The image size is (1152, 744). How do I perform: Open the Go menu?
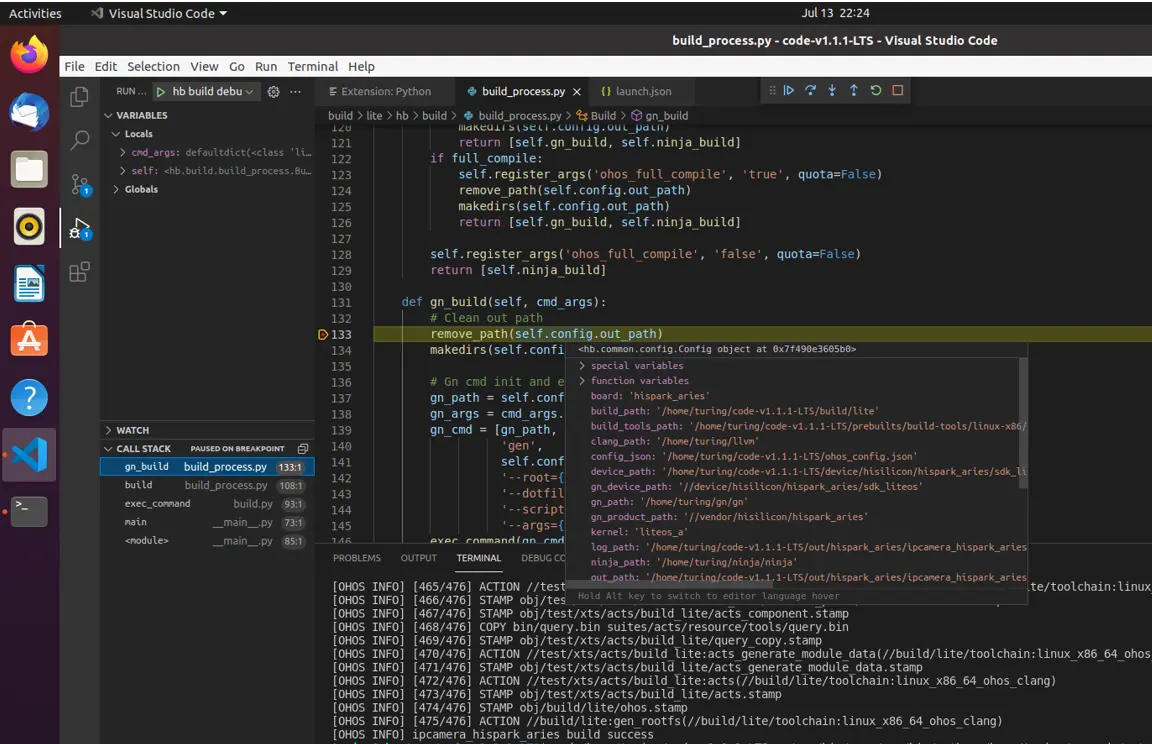[x=237, y=66]
